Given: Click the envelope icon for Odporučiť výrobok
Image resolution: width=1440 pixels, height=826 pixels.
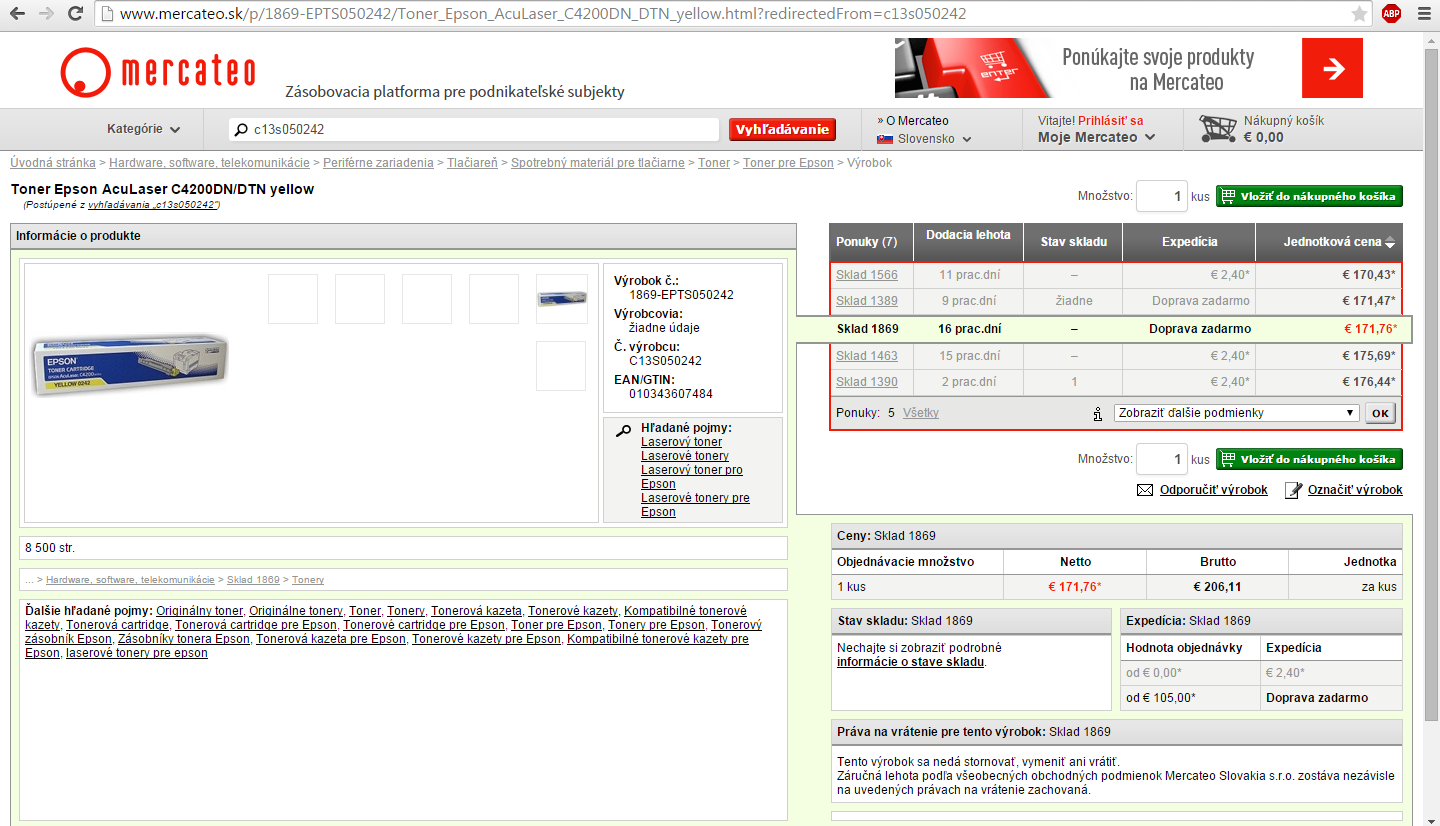Looking at the screenshot, I should pyautogui.click(x=1145, y=490).
